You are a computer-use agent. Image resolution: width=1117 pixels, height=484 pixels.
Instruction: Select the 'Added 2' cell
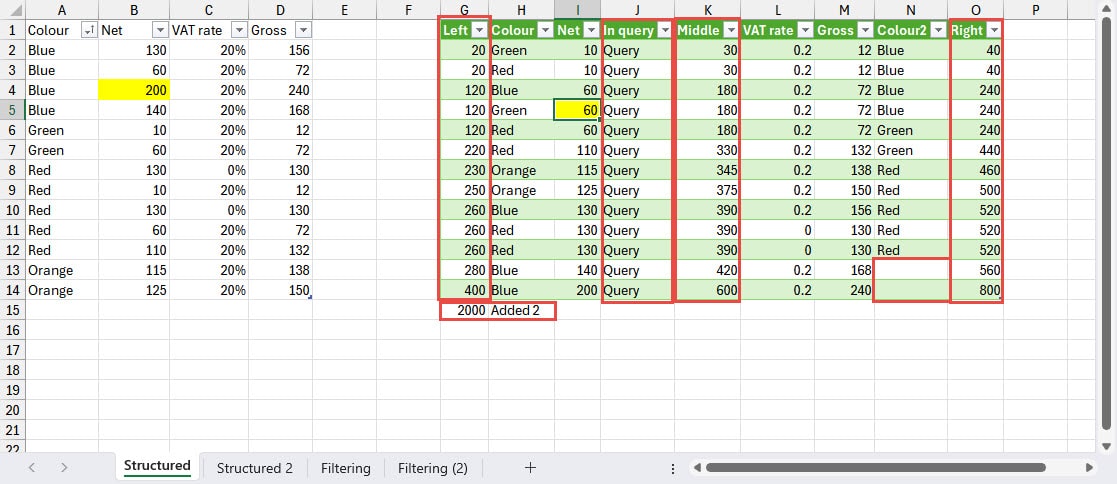pos(521,310)
